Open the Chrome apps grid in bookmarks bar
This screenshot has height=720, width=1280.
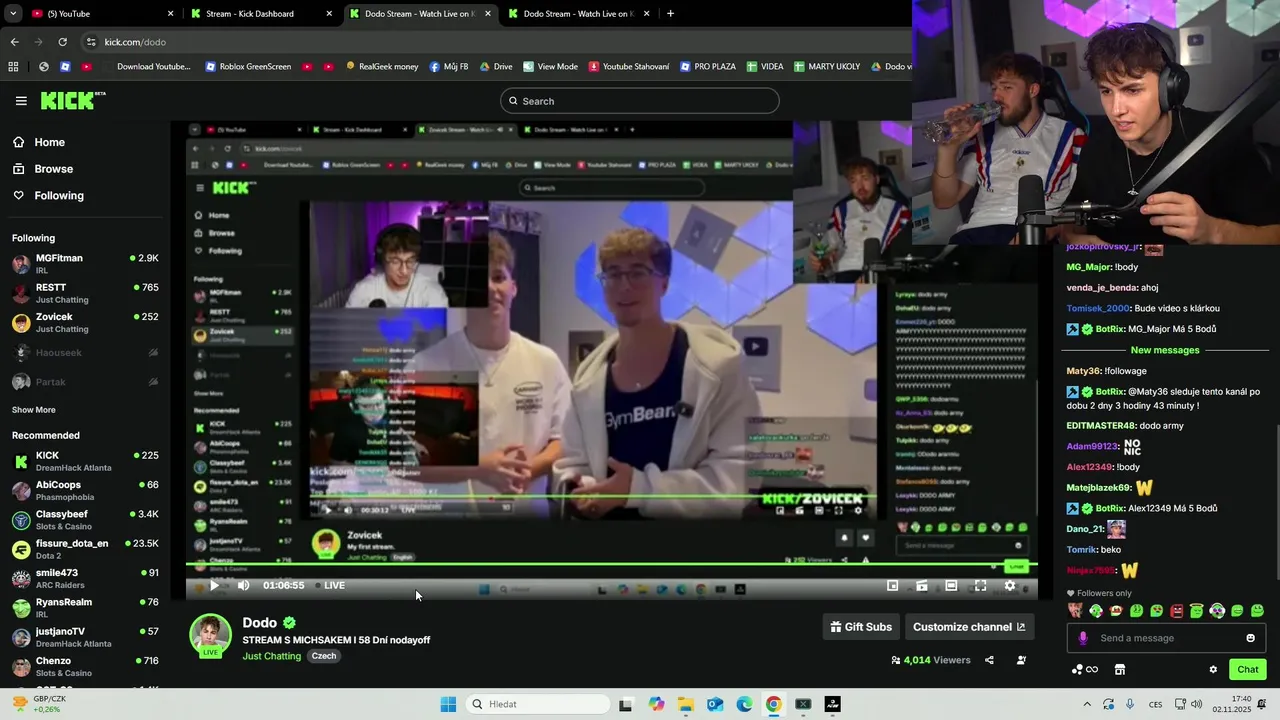pyautogui.click(x=13, y=67)
